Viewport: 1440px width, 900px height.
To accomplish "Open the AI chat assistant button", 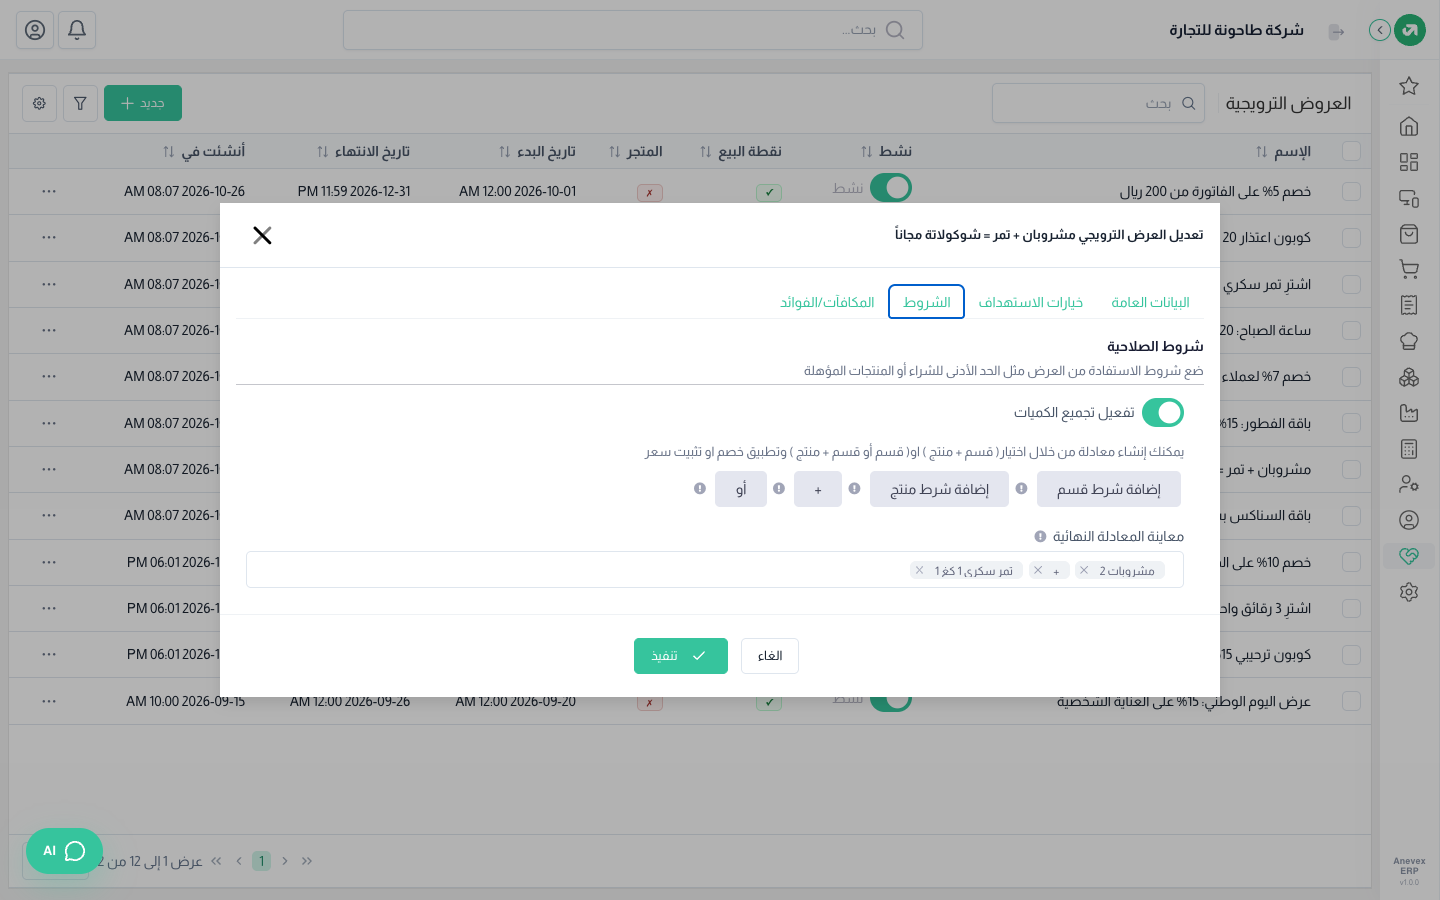I will [64, 851].
